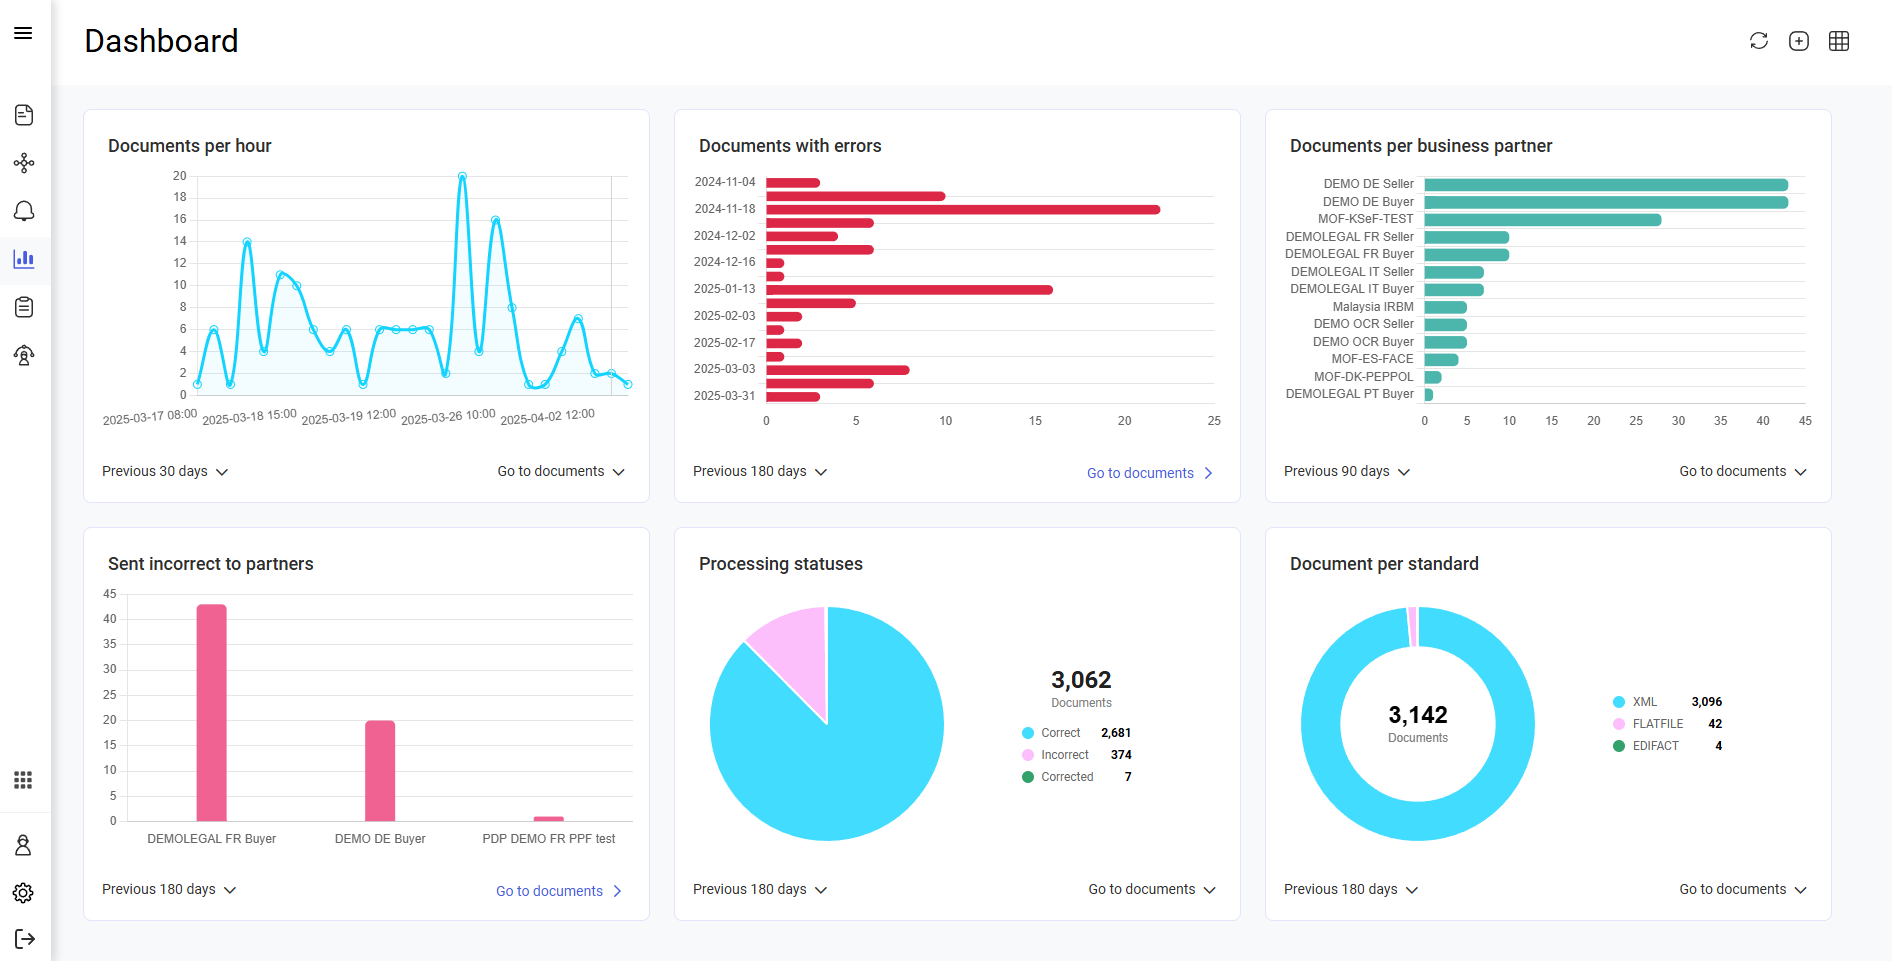1892x961 pixels.
Task: Click the documents icon in sidebar
Action: [x=24, y=115]
